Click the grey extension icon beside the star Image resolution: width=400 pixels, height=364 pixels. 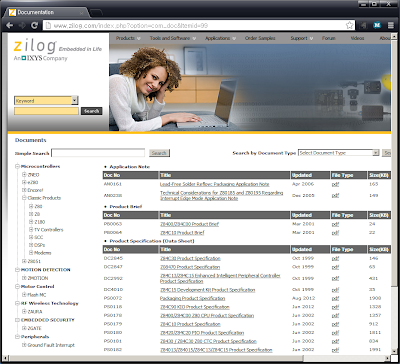tap(364, 25)
